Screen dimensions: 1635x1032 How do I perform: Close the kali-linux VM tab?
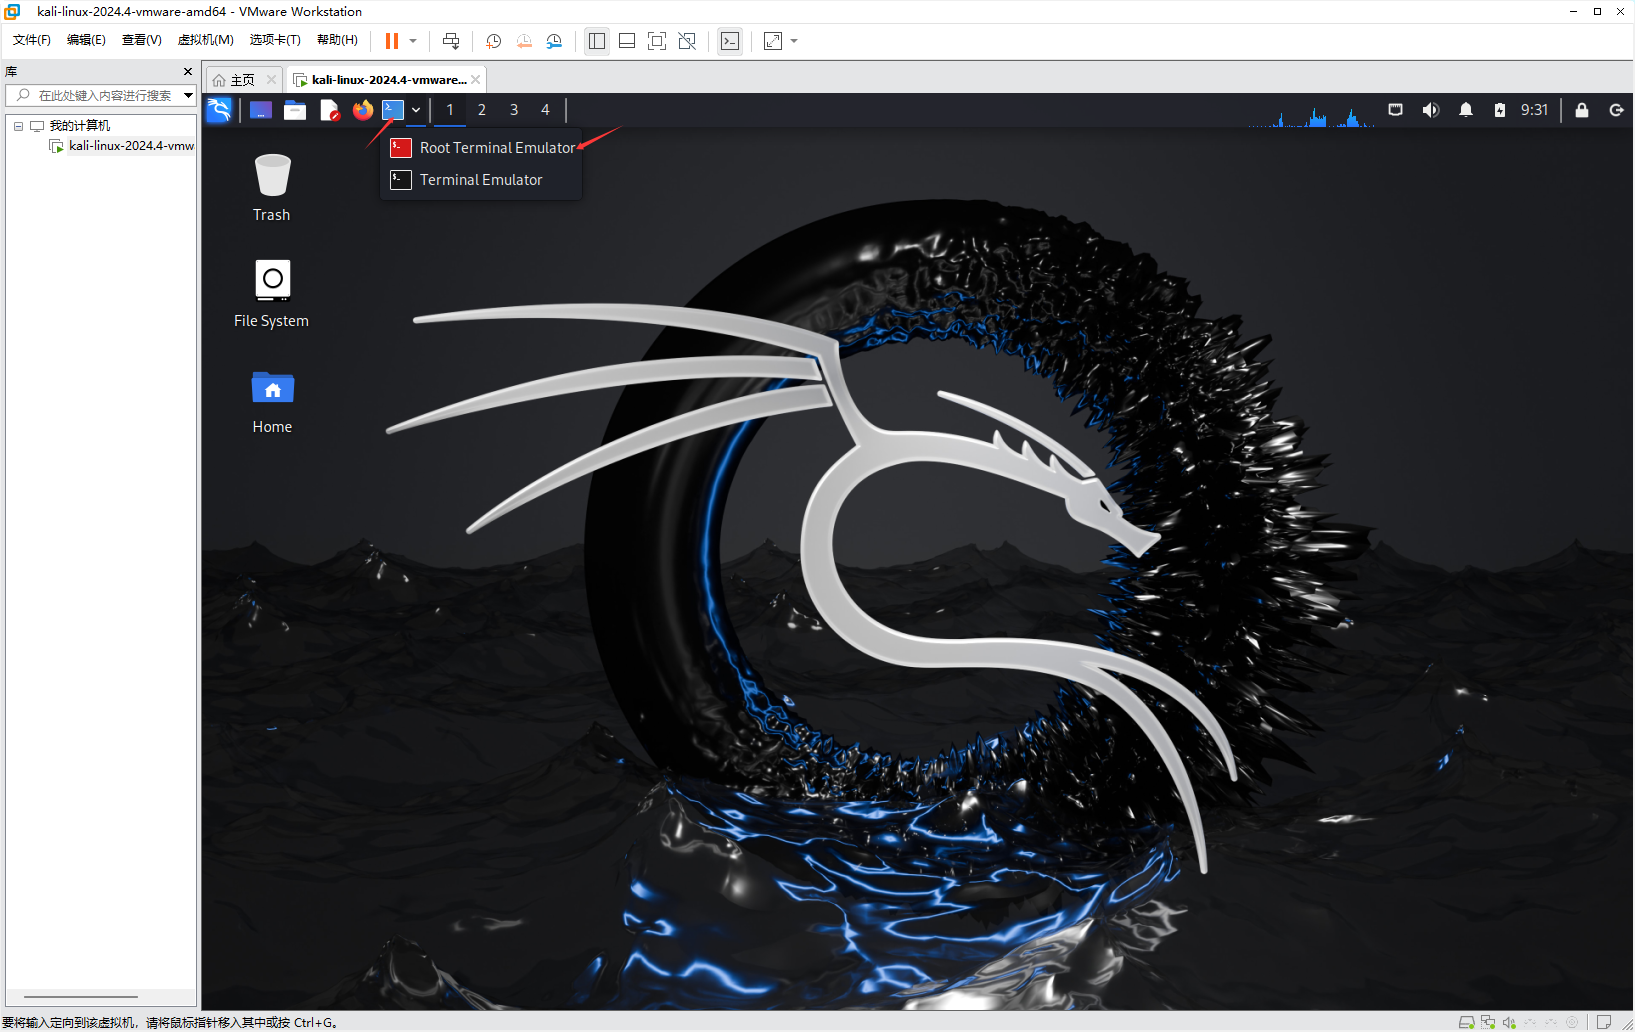pos(476,80)
